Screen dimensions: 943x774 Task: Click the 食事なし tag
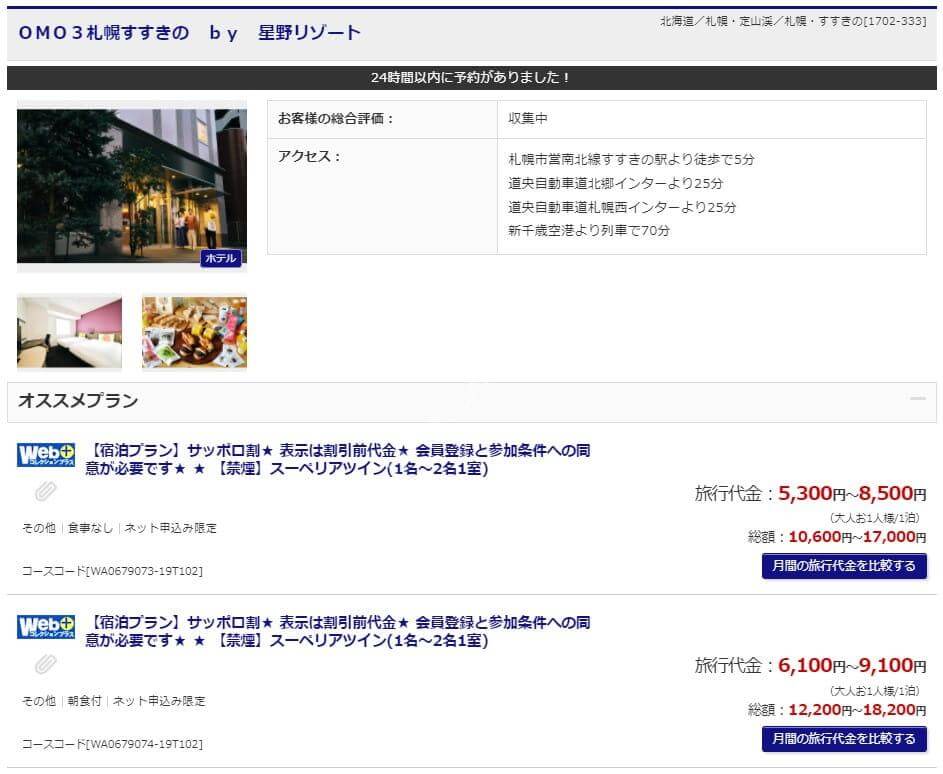[x=90, y=528]
